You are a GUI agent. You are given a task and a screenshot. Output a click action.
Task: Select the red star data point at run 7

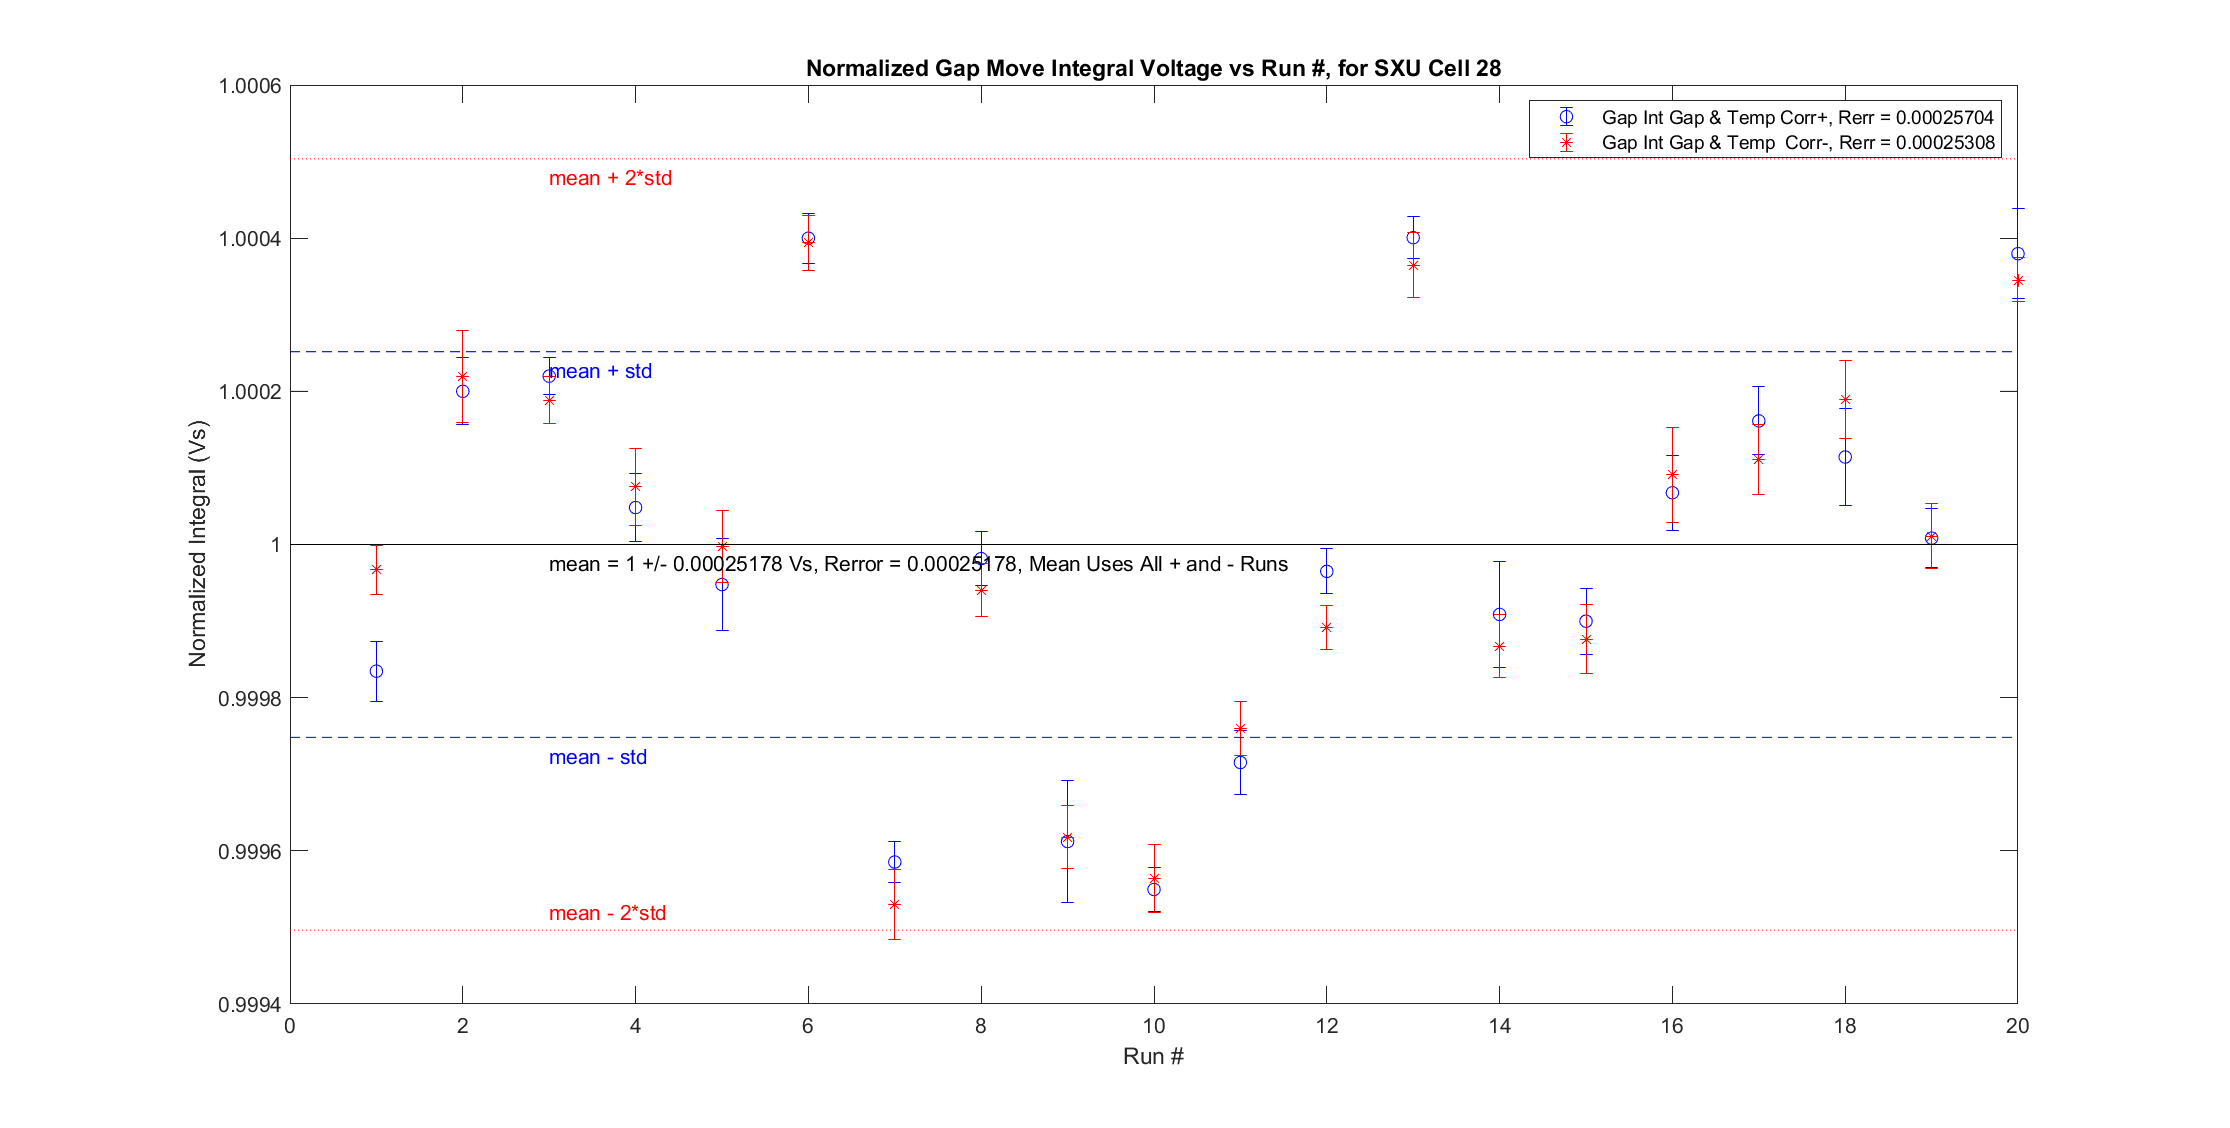(x=894, y=904)
